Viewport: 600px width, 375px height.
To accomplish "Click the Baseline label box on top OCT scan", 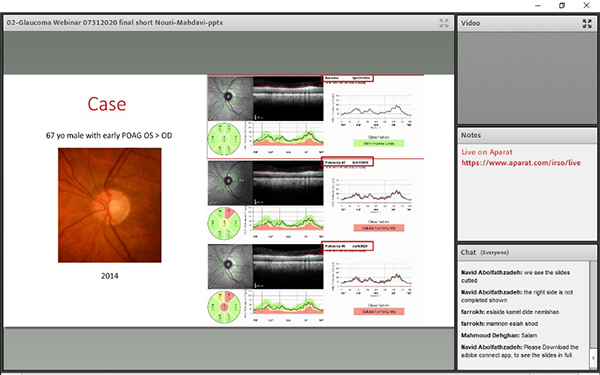I will click(x=347, y=78).
